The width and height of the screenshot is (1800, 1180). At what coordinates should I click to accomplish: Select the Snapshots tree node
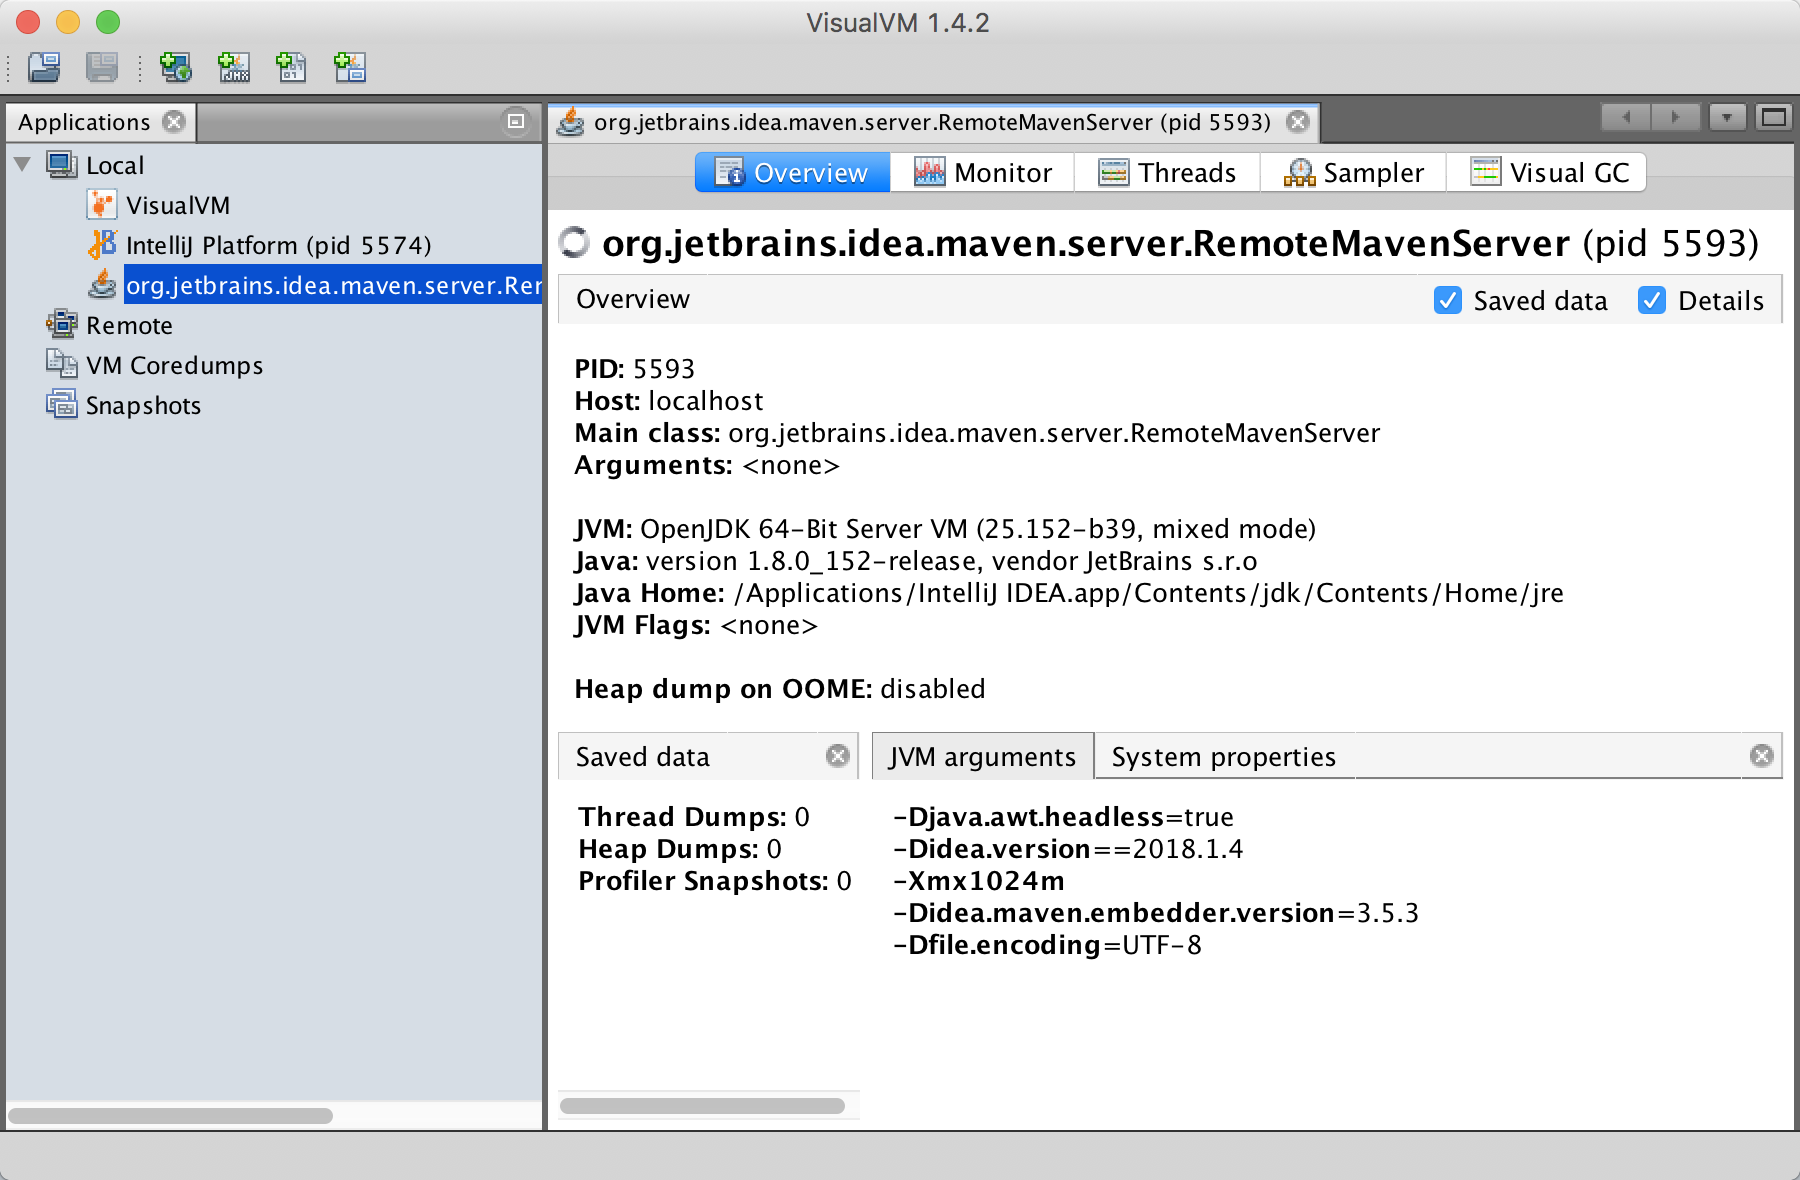click(x=143, y=405)
